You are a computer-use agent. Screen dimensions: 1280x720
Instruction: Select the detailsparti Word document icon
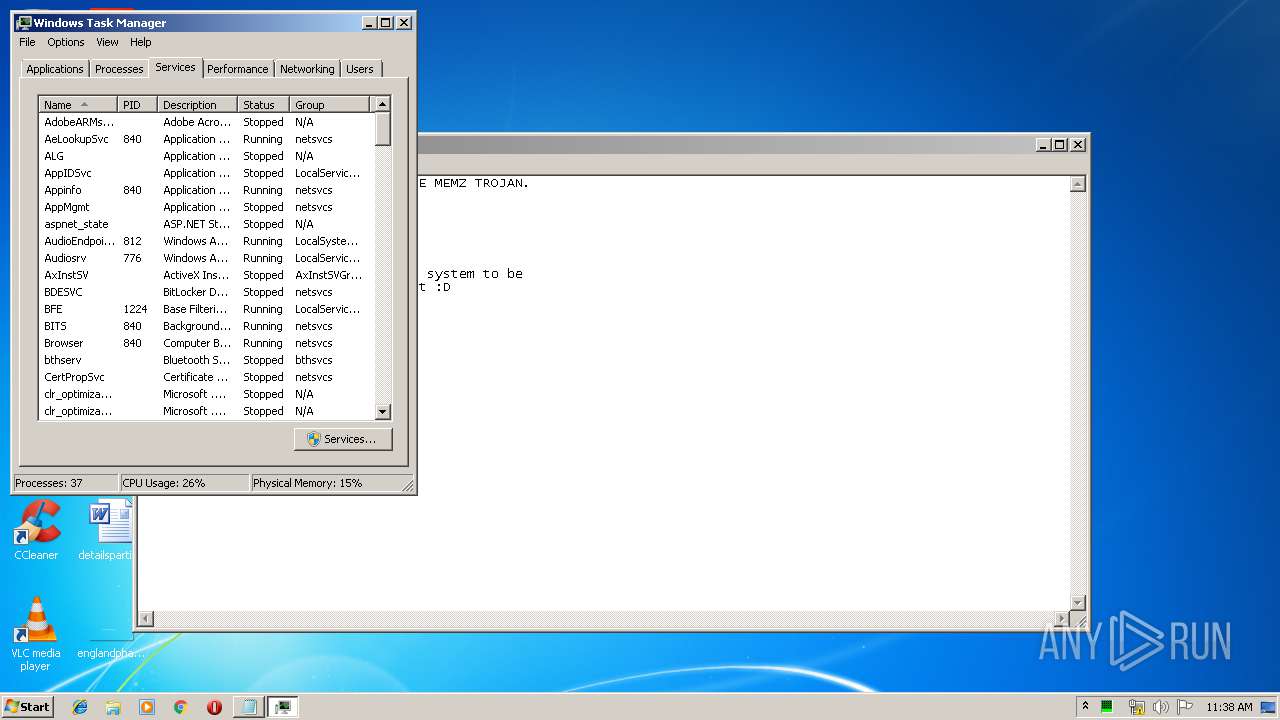click(x=106, y=531)
